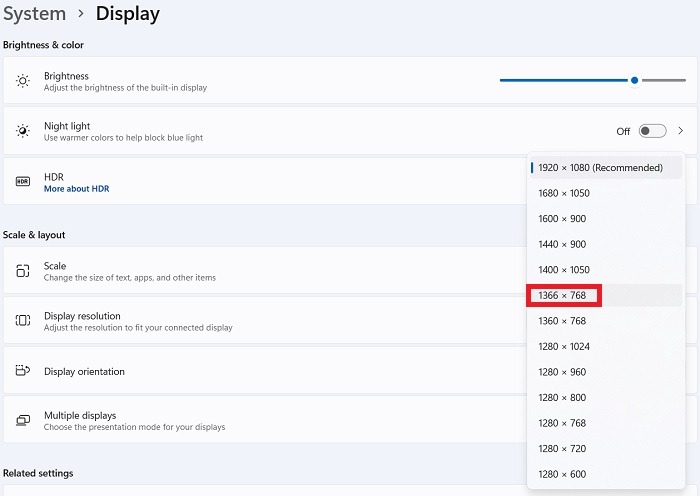
Task: Open the More about HDR link
Action: 76,189
